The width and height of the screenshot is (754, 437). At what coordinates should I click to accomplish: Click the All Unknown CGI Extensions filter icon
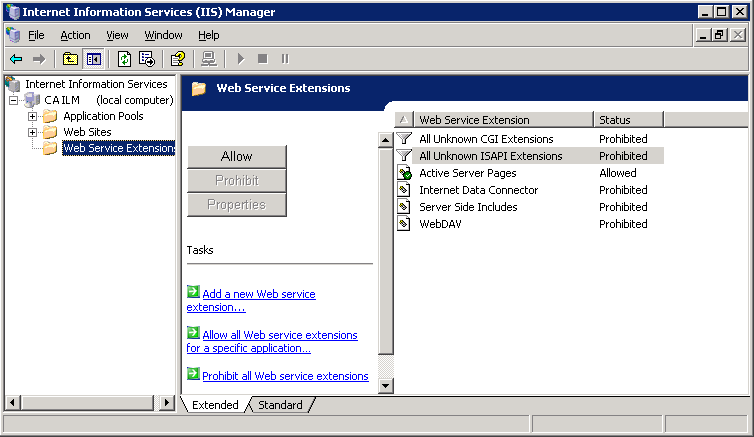[404, 139]
